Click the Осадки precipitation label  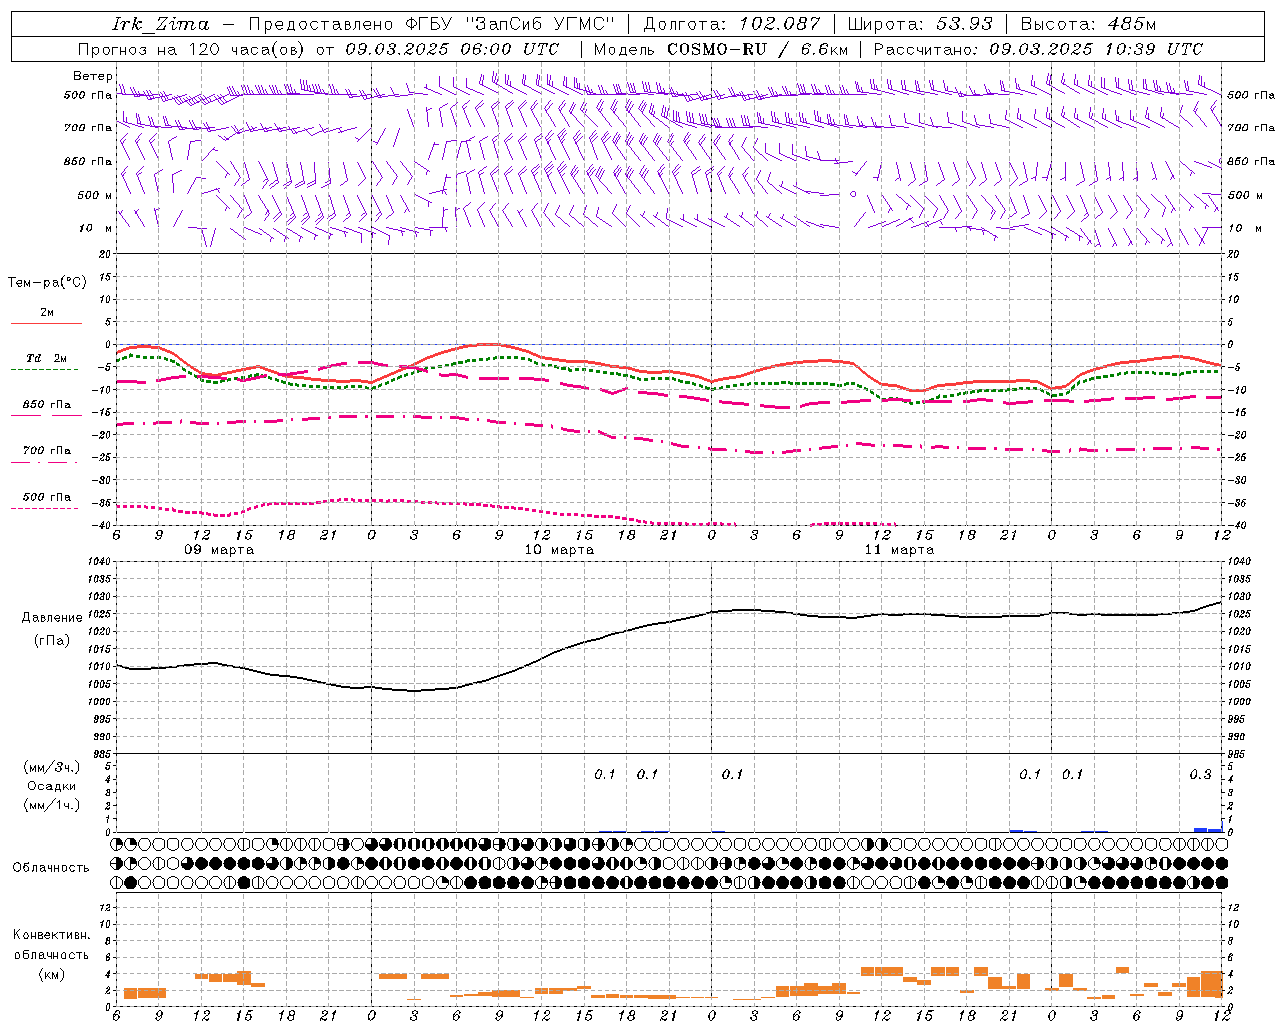click(x=52, y=786)
